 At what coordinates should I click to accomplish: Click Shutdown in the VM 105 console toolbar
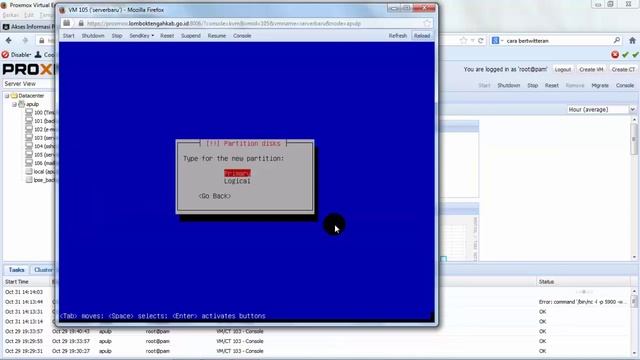point(93,36)
